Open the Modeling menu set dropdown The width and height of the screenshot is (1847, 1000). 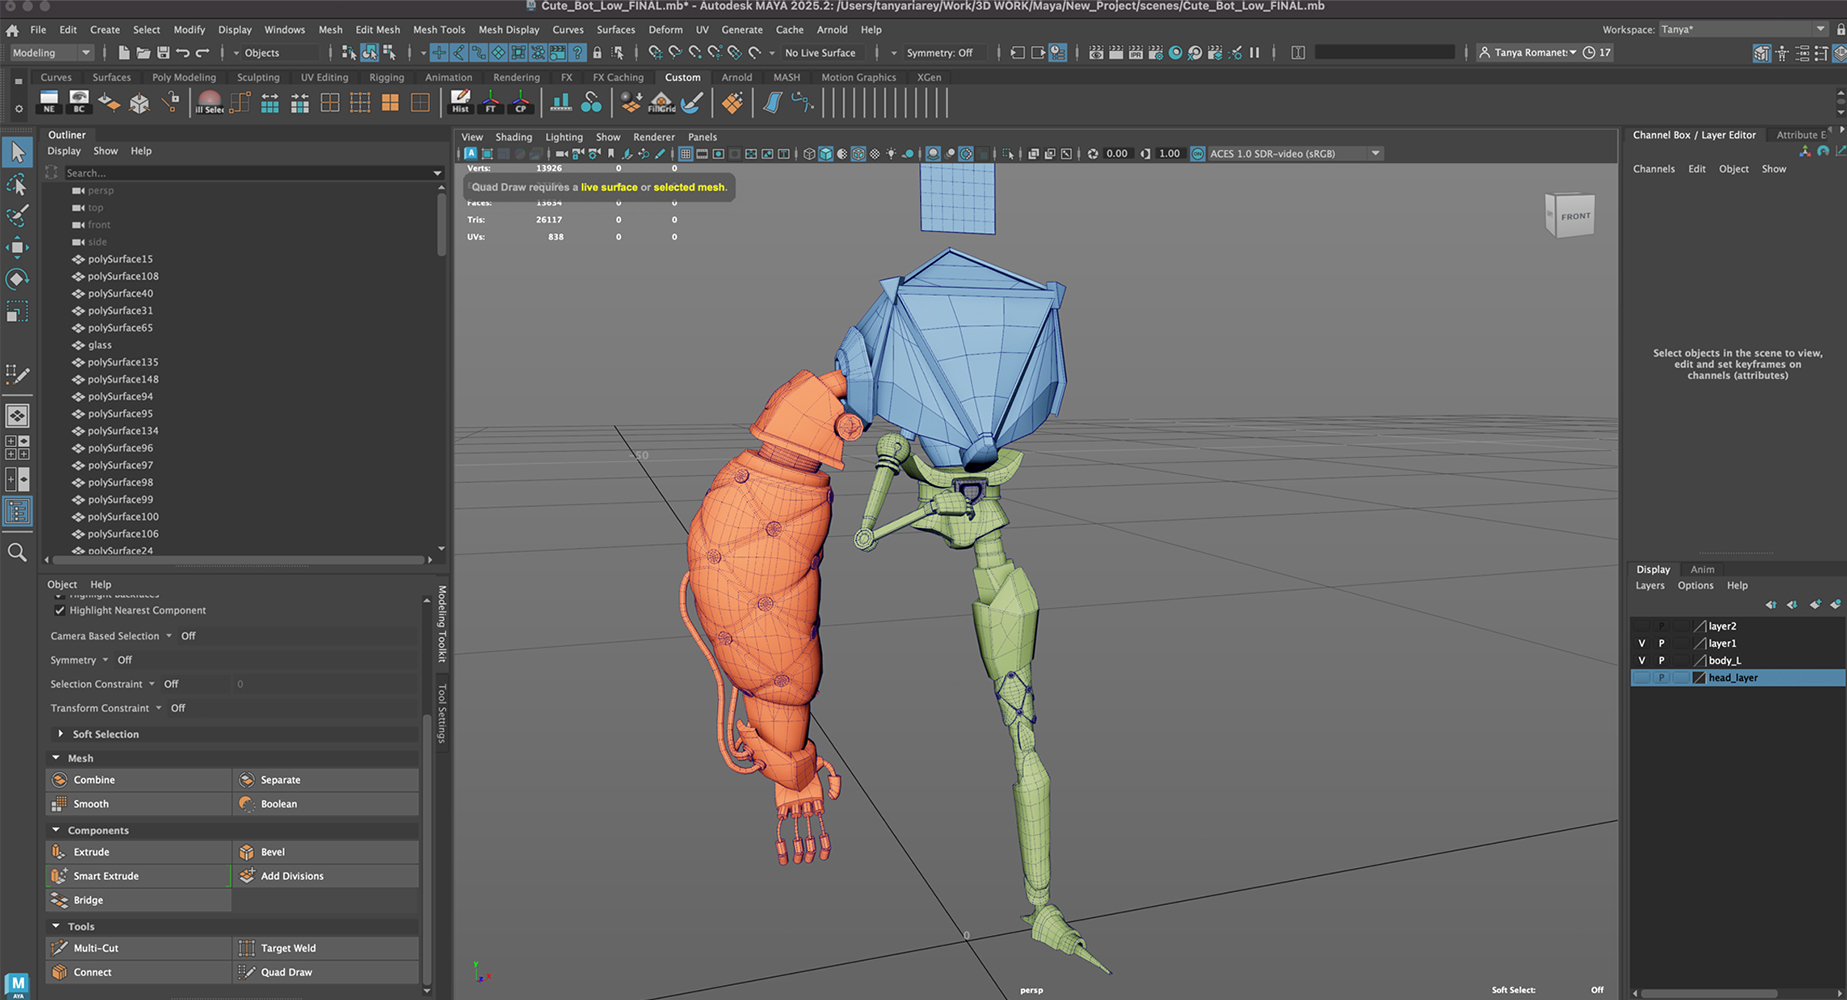click(52, 53)
